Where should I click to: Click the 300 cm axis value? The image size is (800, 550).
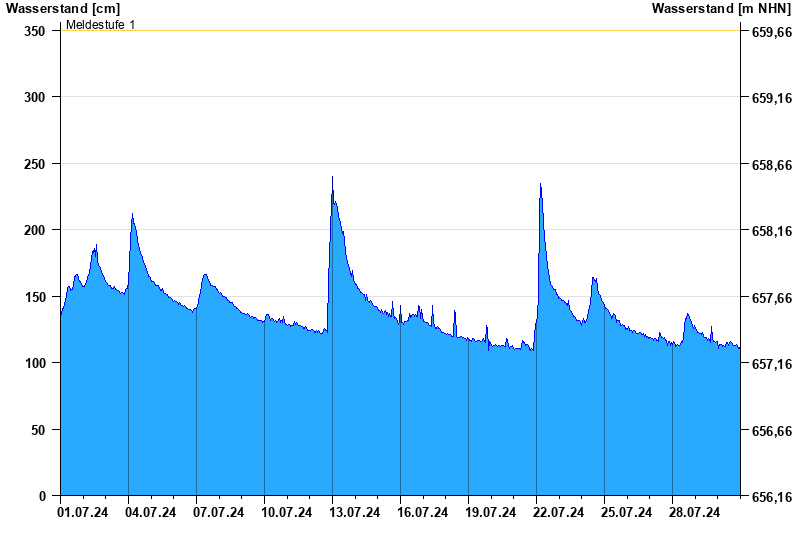[35, 97]
